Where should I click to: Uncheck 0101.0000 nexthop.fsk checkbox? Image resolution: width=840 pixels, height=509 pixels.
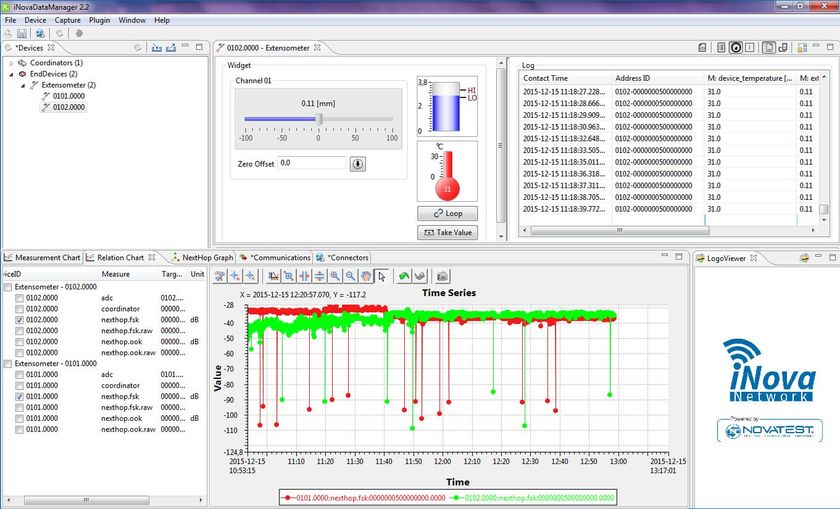click(19, 396)
